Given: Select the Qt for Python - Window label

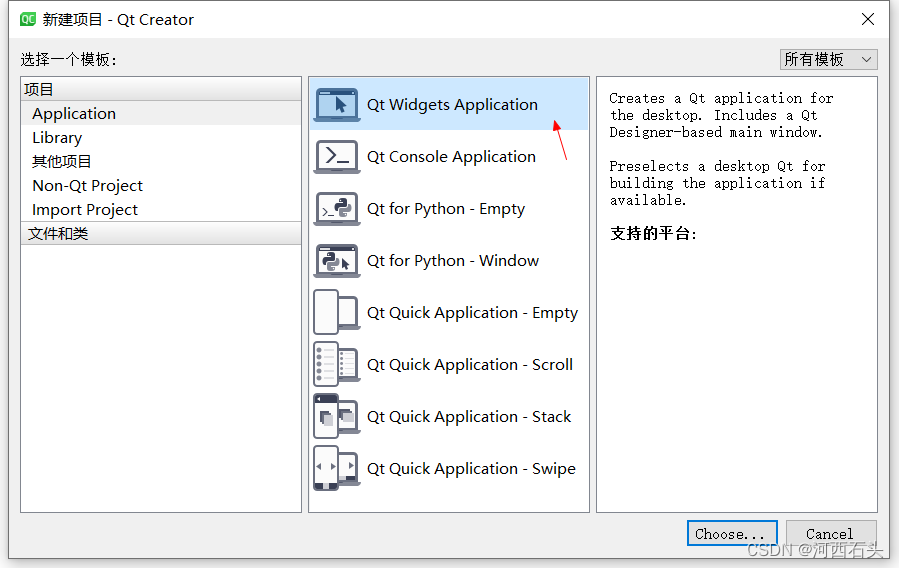Looking at the screenshot, I should click(x=453, y=261).
